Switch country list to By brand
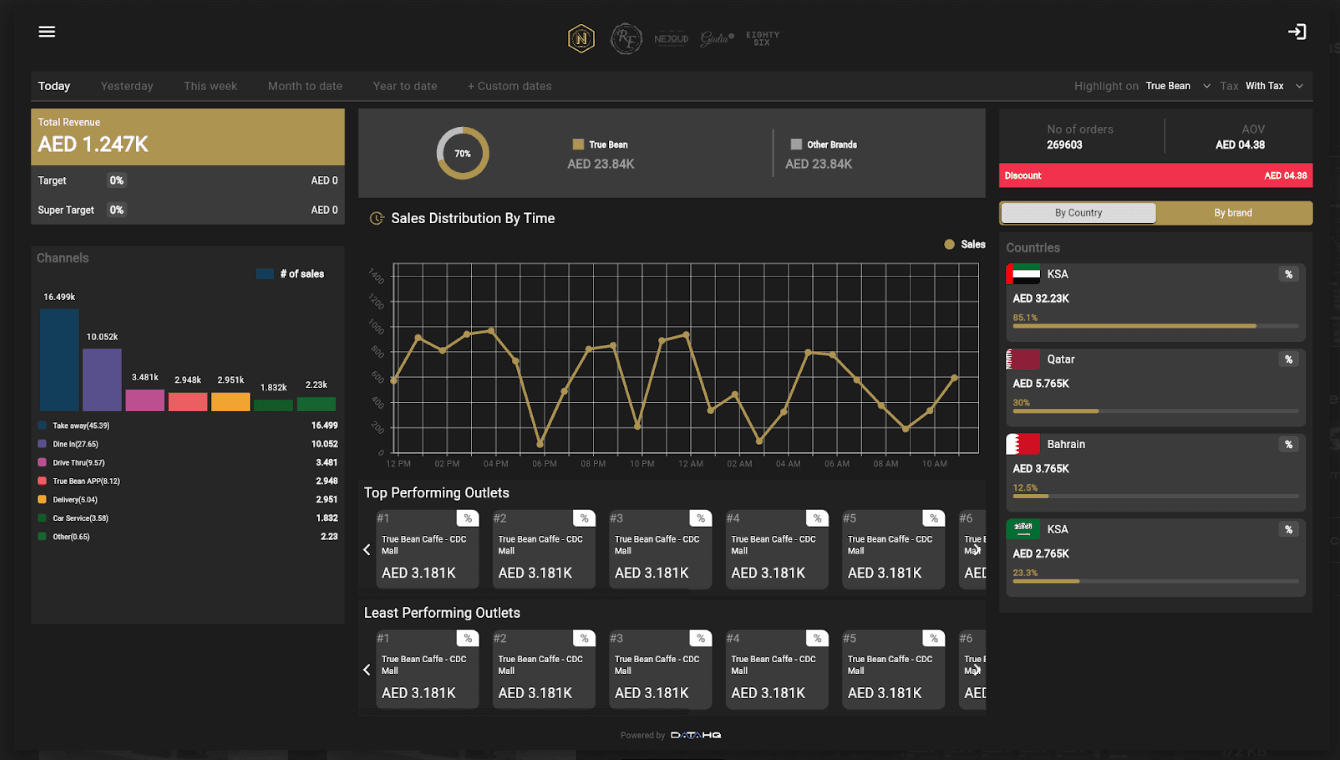The image size is (1340, 760). [1234, 213]
